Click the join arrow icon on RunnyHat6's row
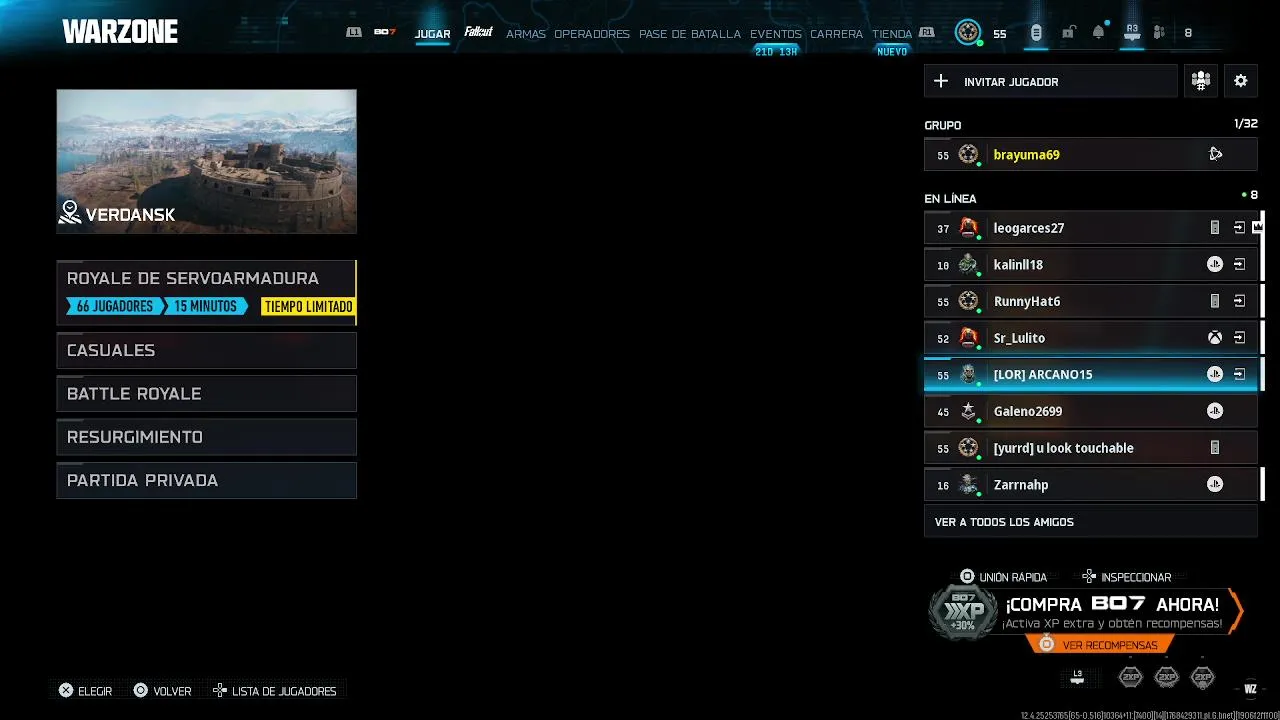Viewport: 1280px width, 720px height. point(1239,301)
